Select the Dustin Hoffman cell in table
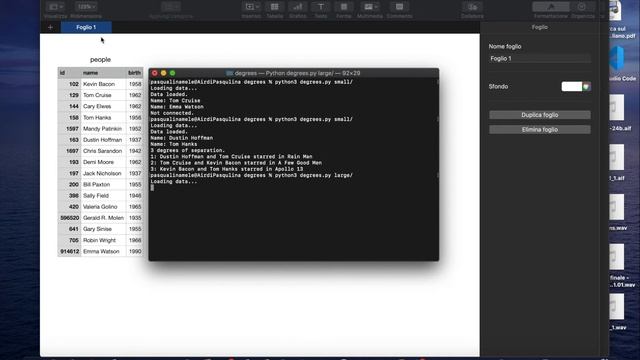 [x=103, y=140]
